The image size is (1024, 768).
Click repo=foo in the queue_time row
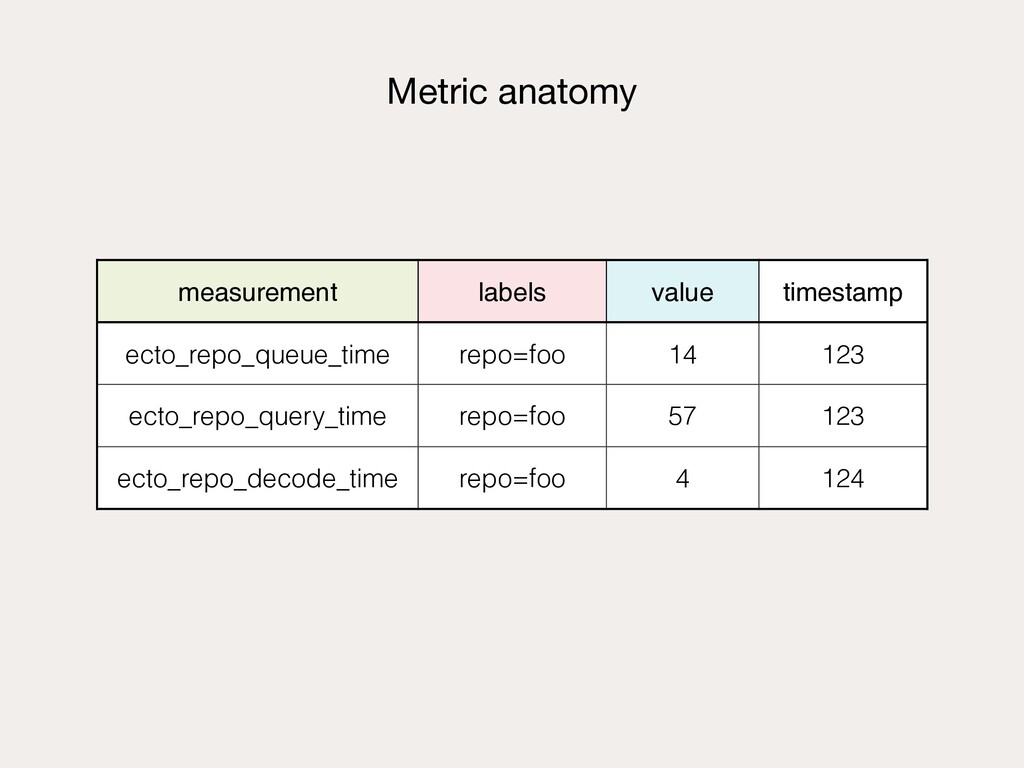pyautogui.click(x=512, y=353)
